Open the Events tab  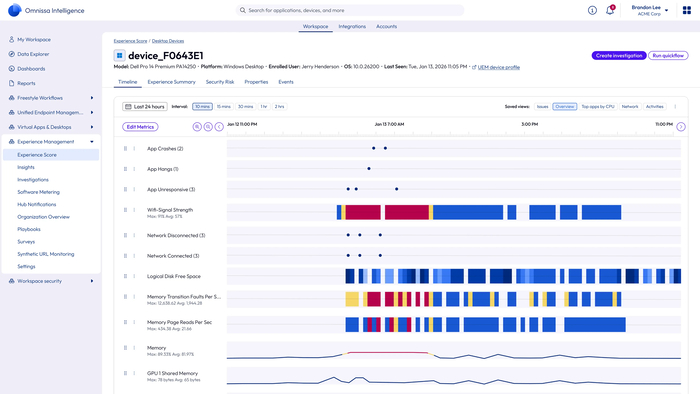pos(286,82)
